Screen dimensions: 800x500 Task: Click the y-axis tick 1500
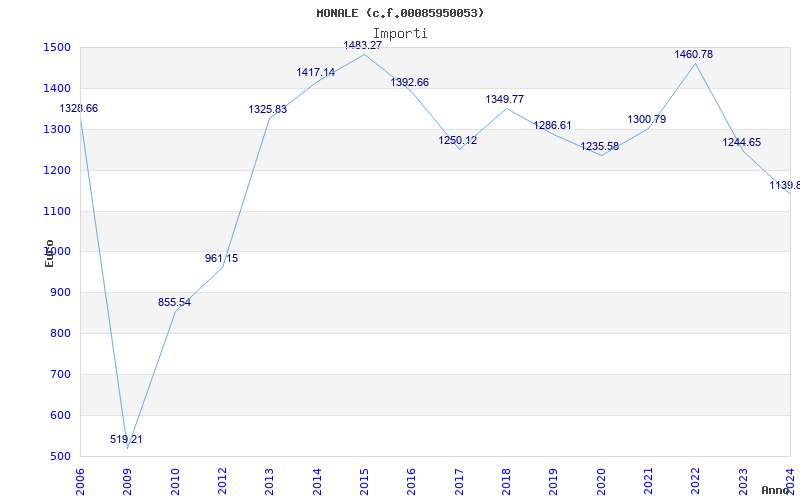coord(55,48)
